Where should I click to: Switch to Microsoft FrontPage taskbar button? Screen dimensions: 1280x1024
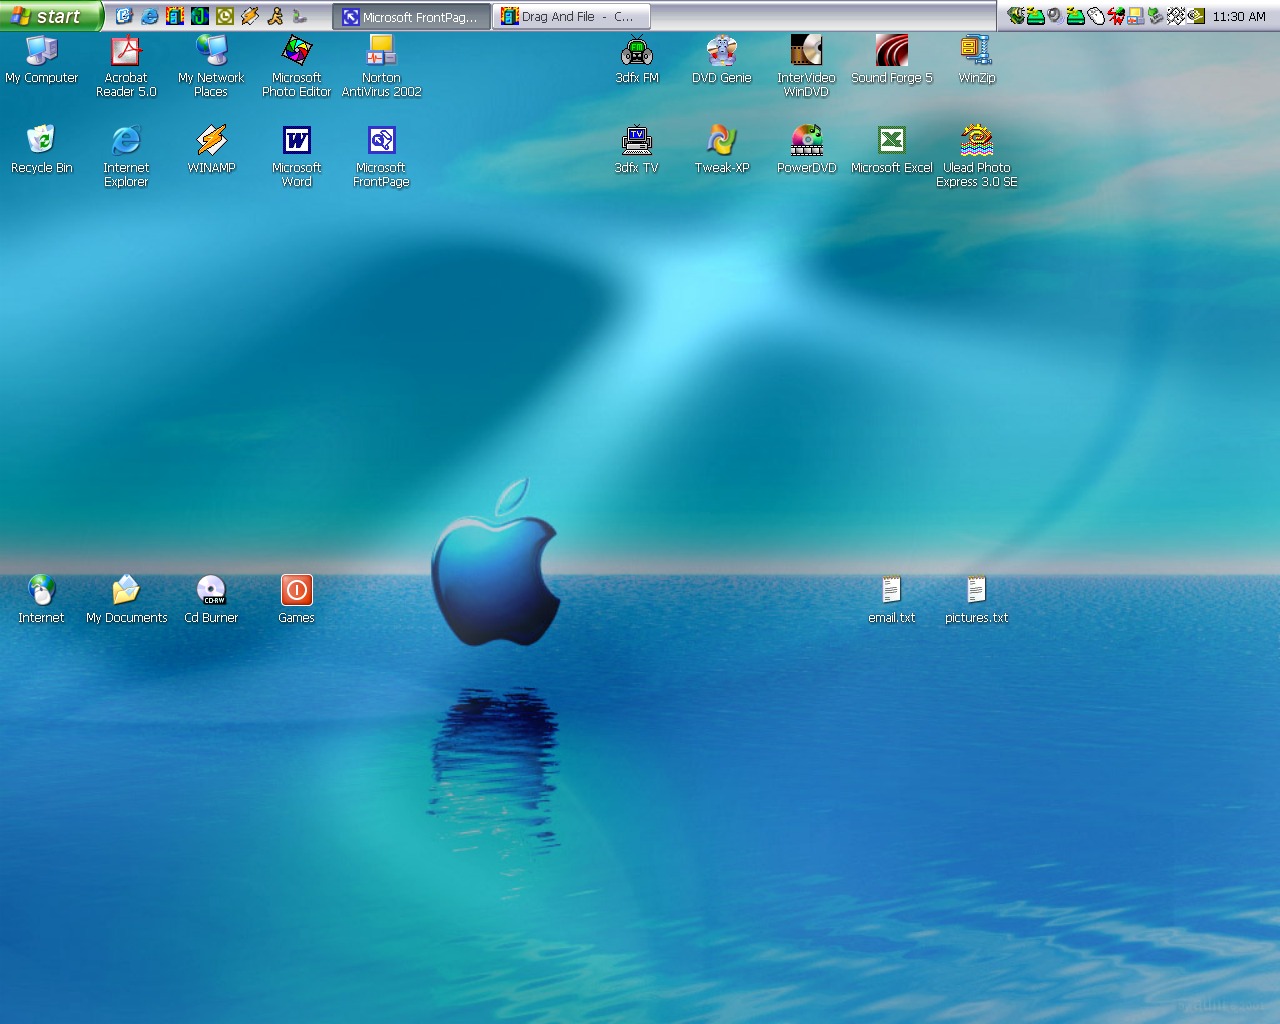411,17
